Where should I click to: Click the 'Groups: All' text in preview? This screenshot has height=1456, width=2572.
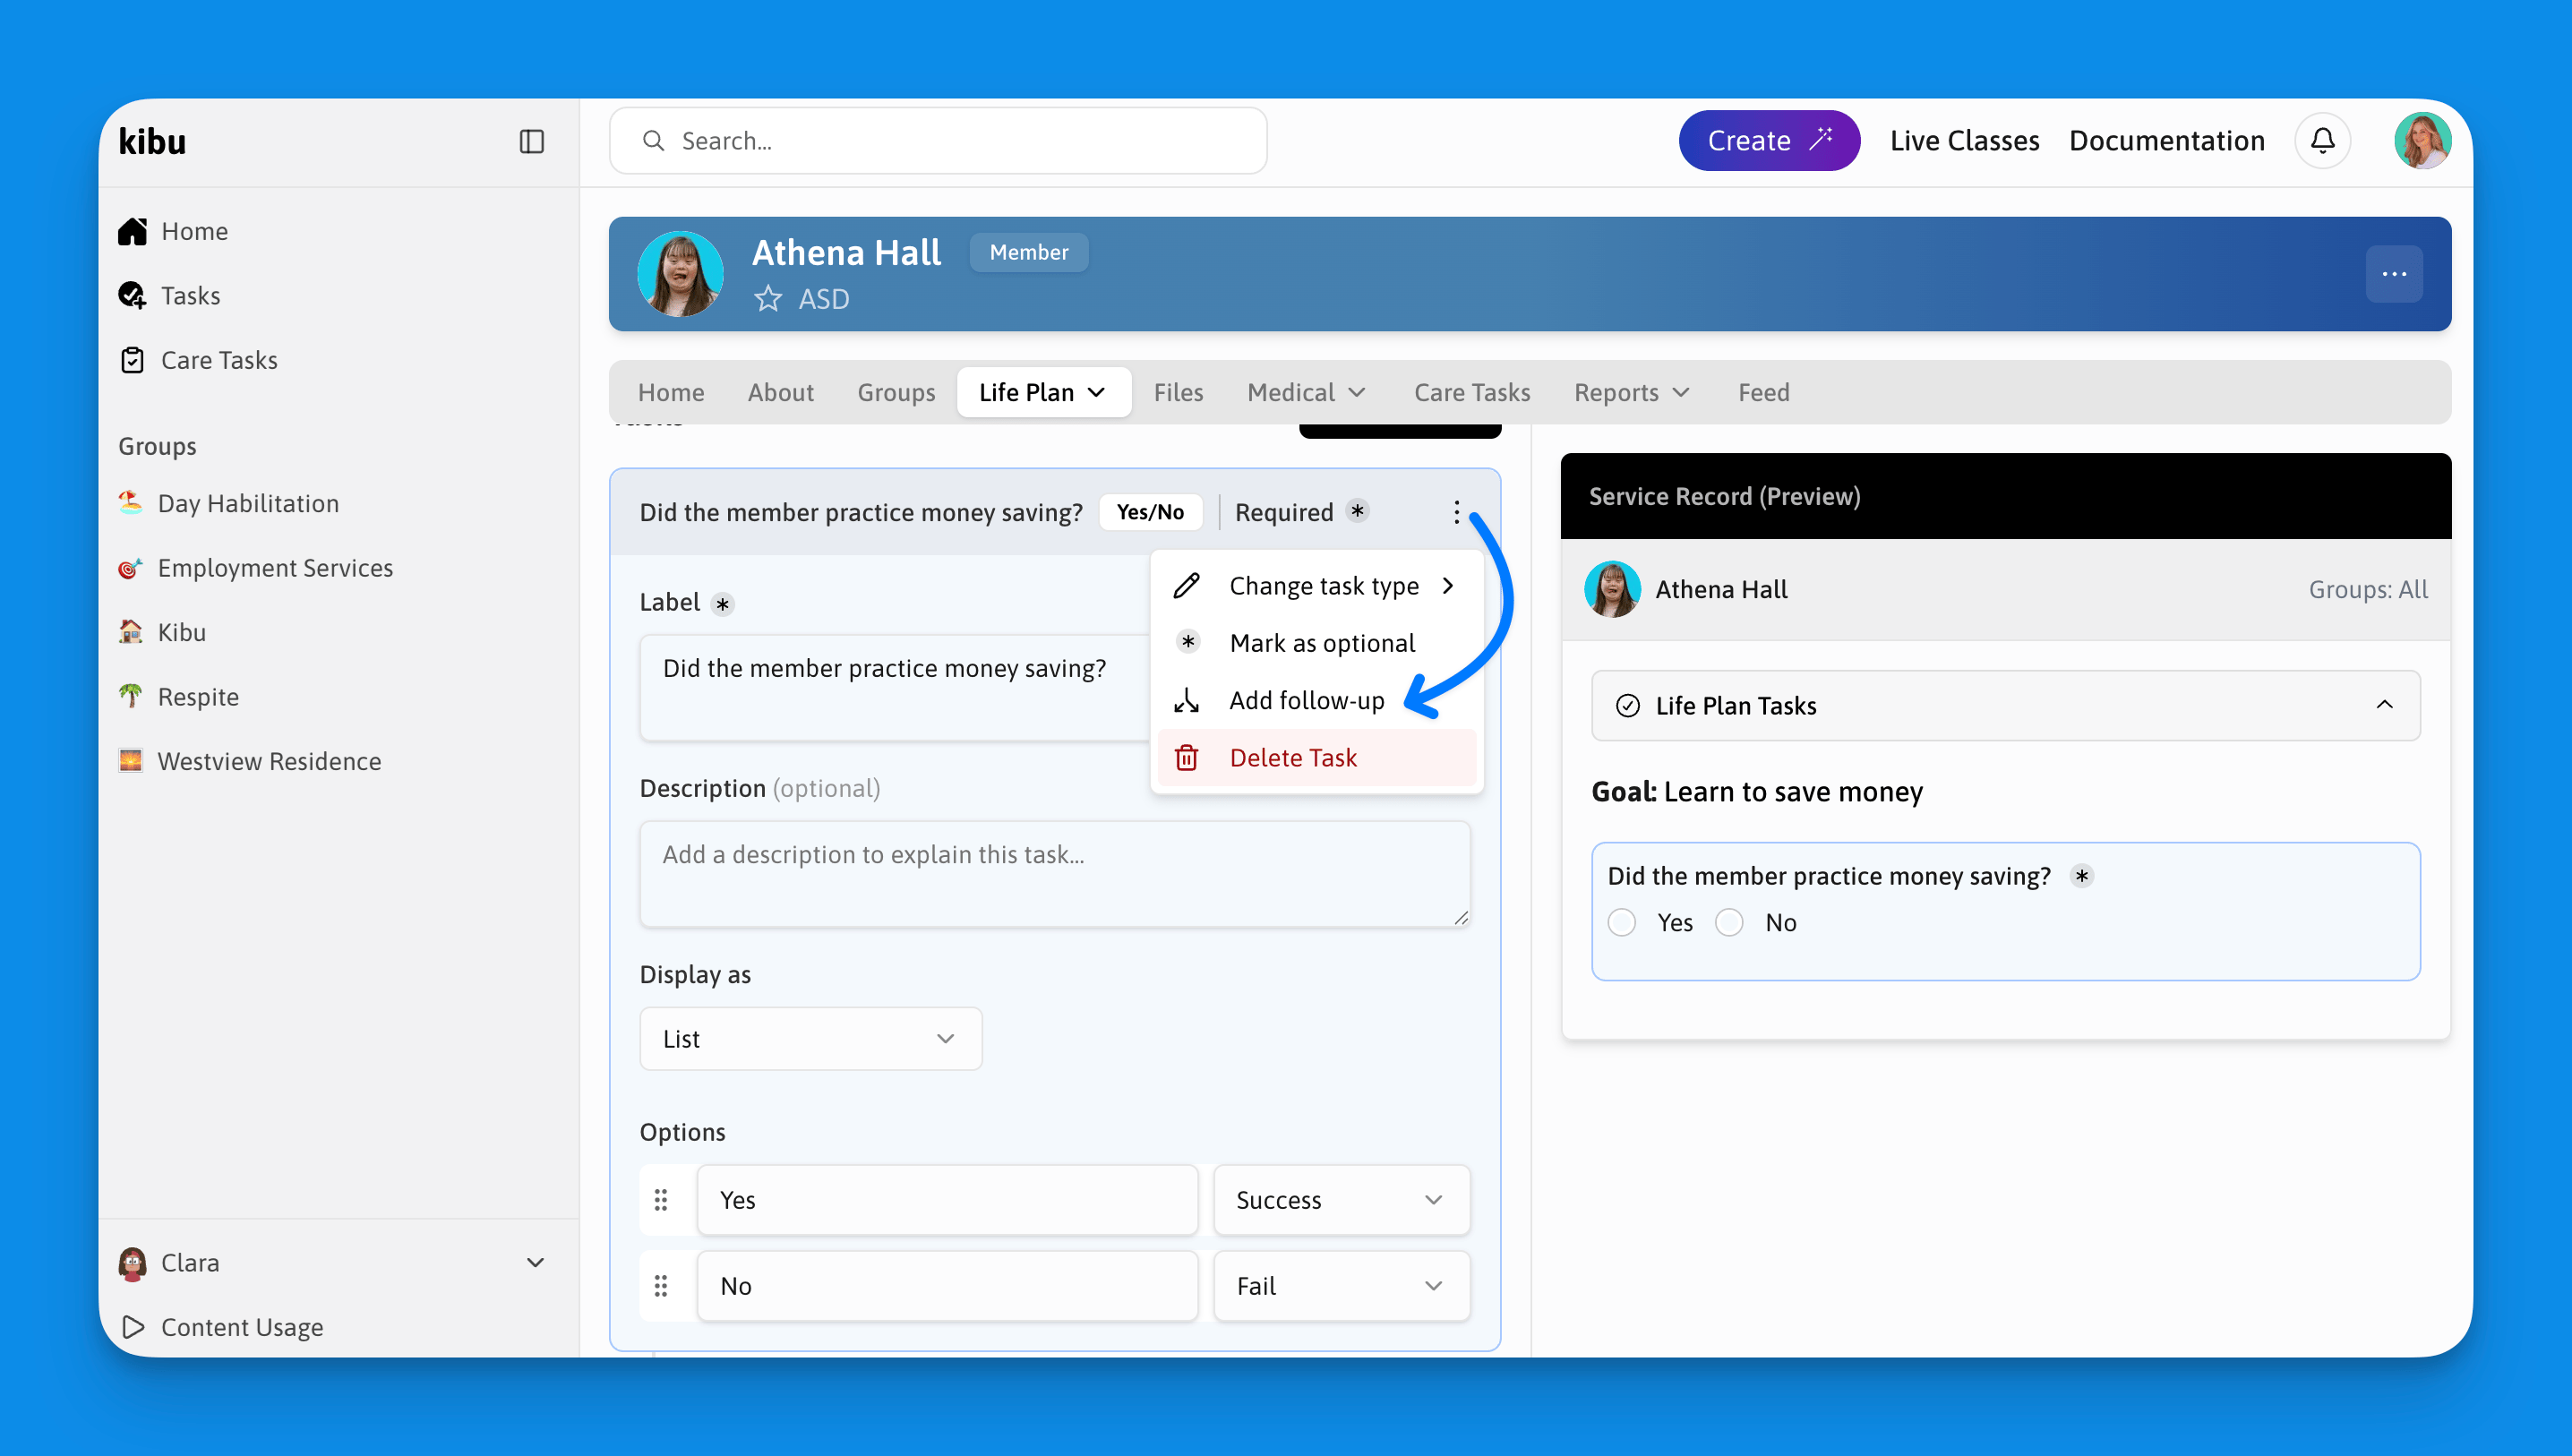point(2368,589)
